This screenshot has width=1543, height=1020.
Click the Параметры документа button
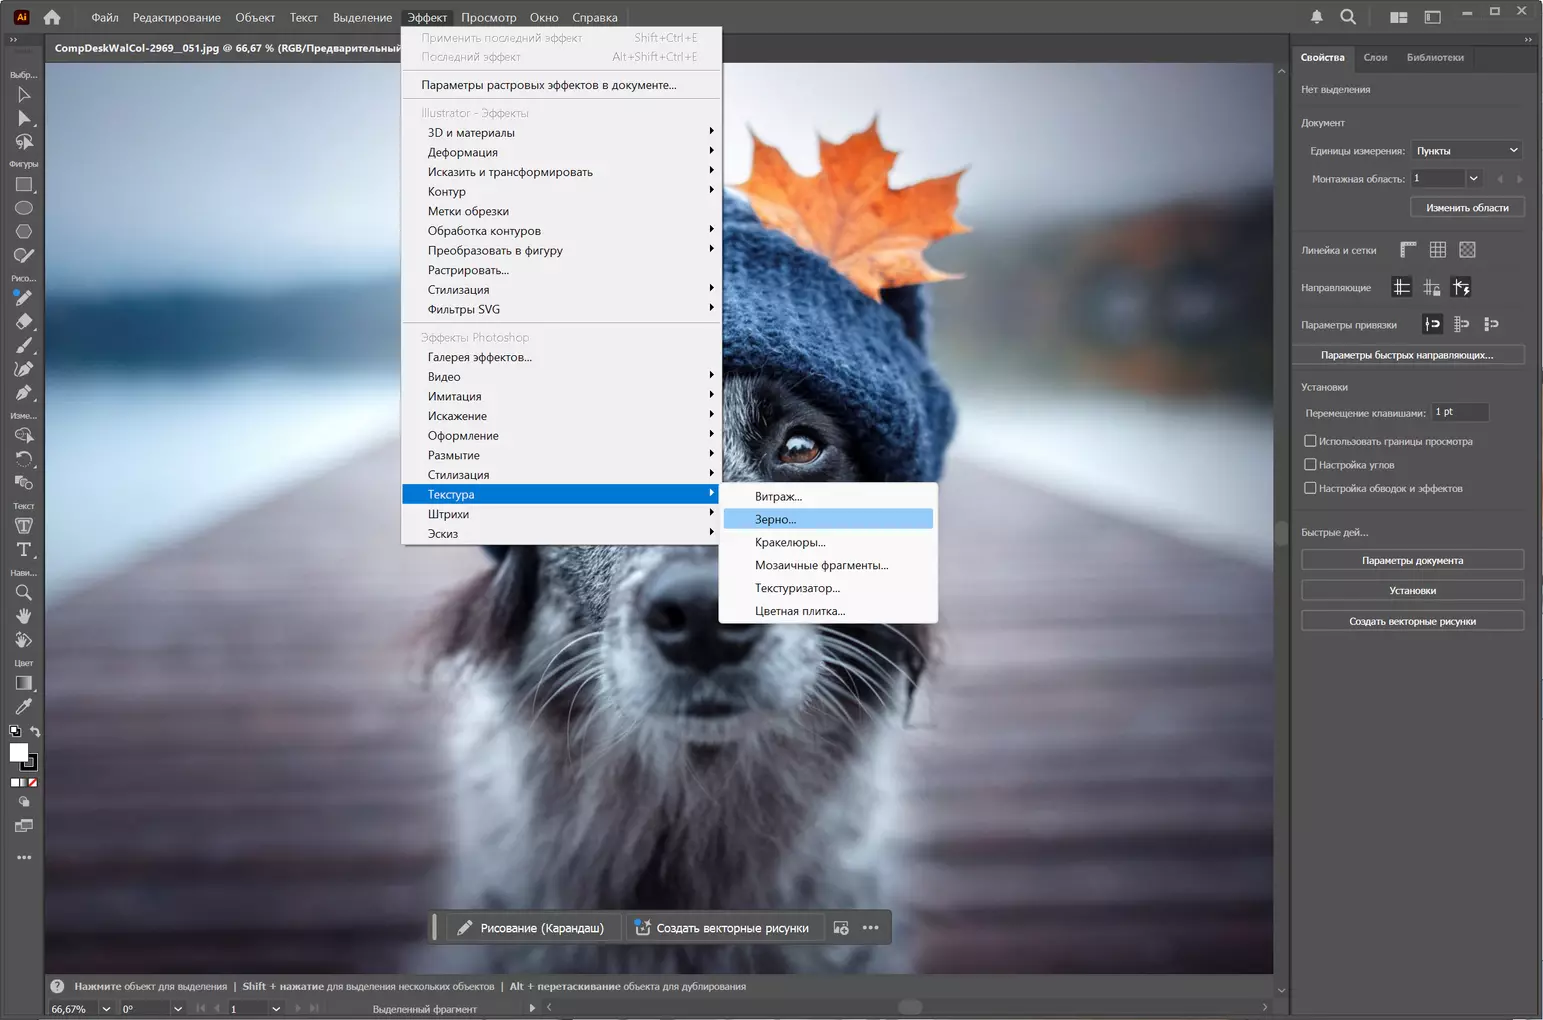click(1412, 561)
